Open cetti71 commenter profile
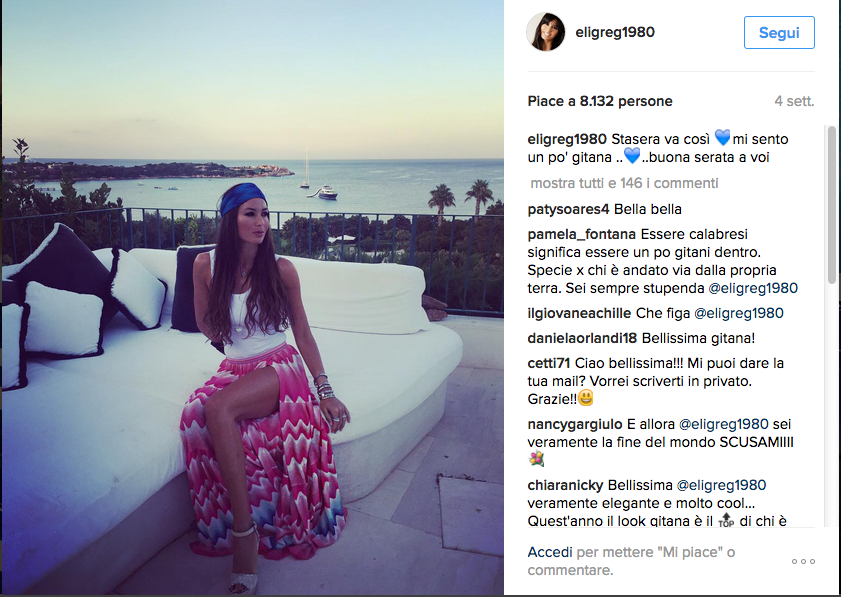The width and height of the screenshot is (841, 597). click(x=548, y=363)
